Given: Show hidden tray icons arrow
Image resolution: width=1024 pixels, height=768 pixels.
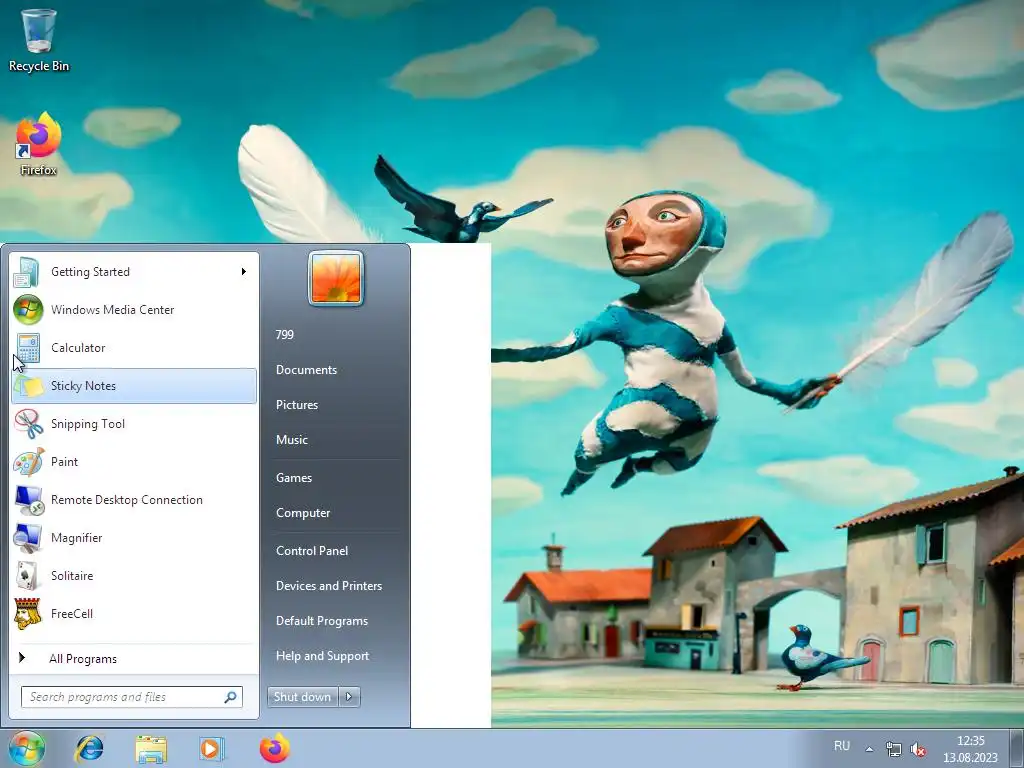Looking at the screenshot, I should point(869,749).
